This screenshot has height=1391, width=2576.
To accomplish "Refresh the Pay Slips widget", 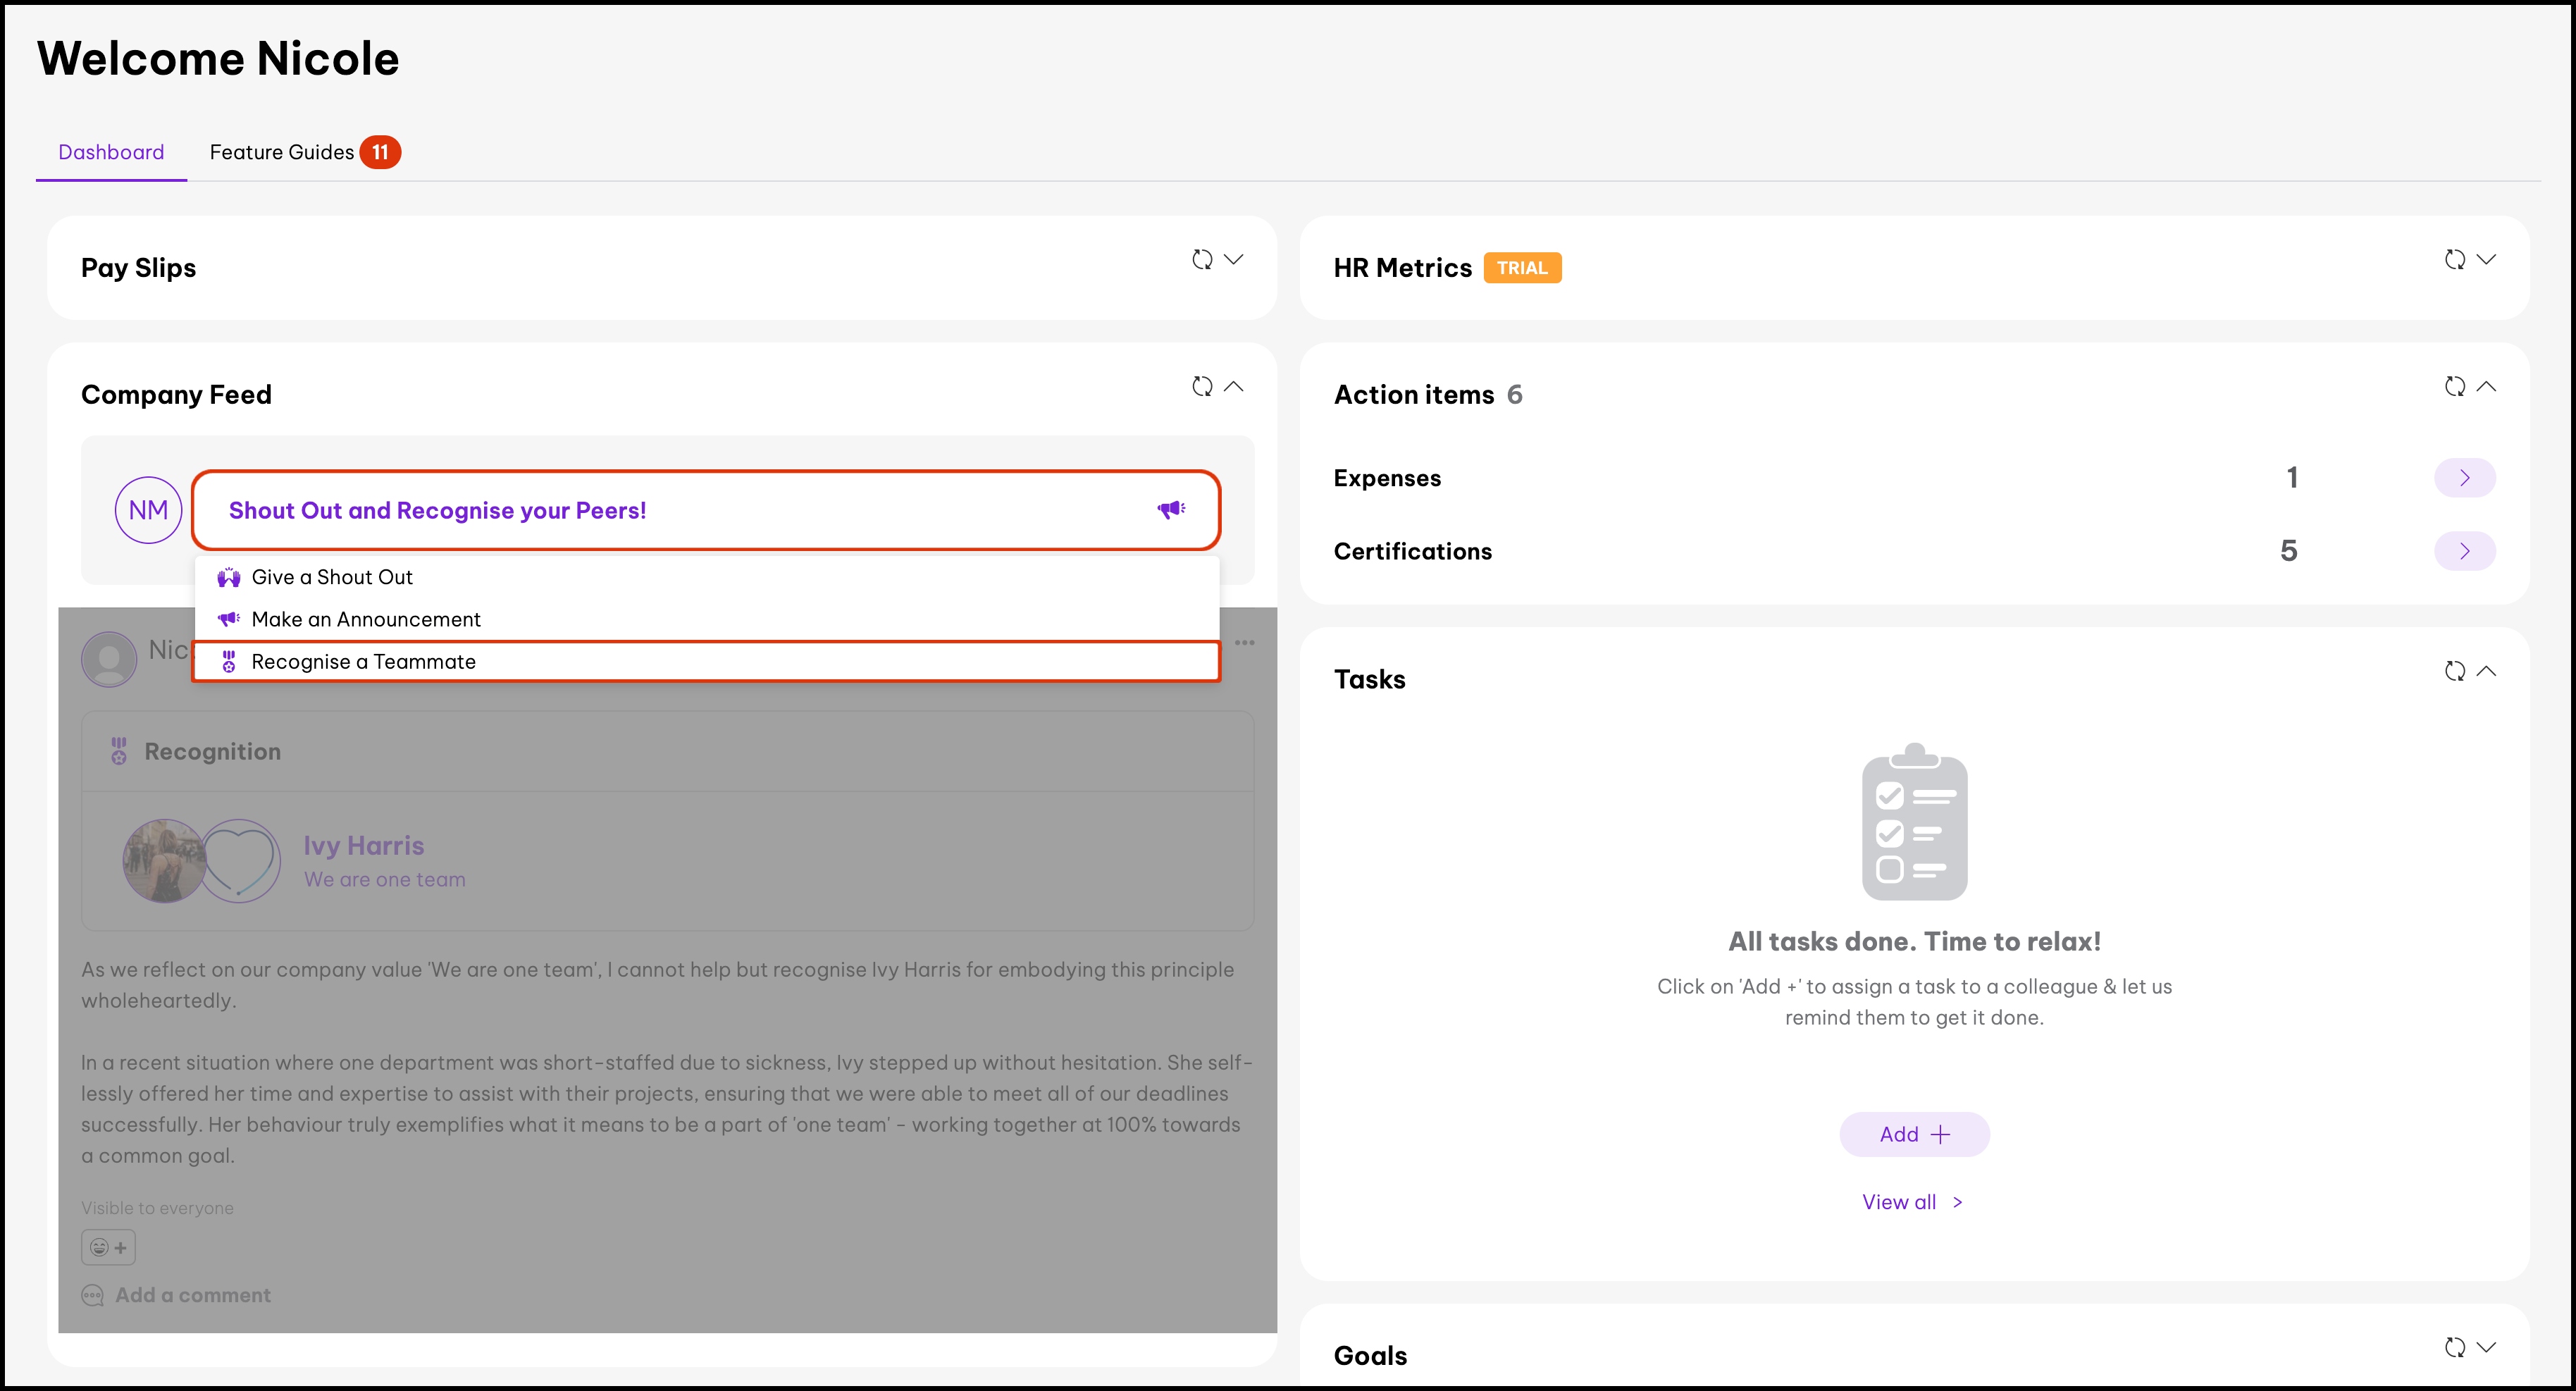I will 1202,260.
